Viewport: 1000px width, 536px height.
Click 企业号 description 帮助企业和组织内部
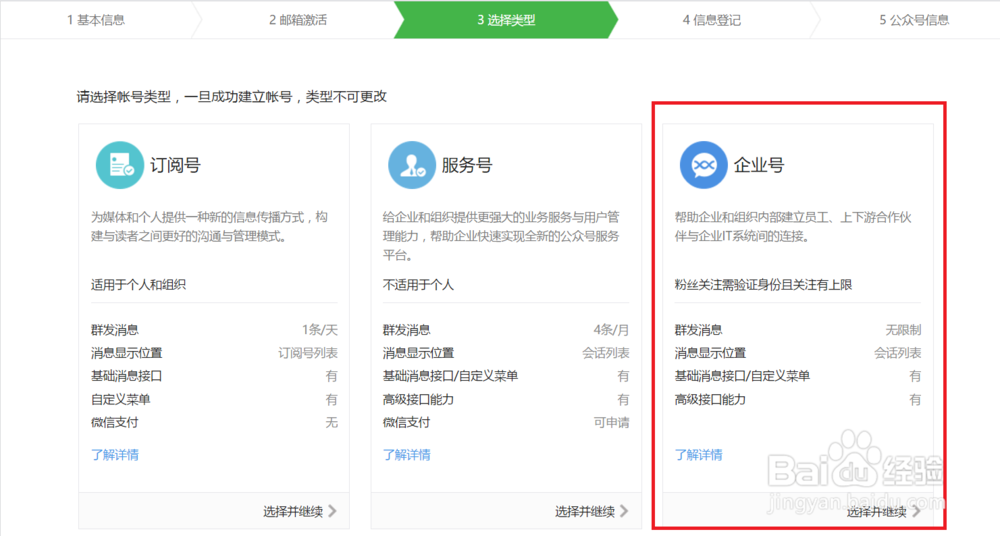(793, 227)
